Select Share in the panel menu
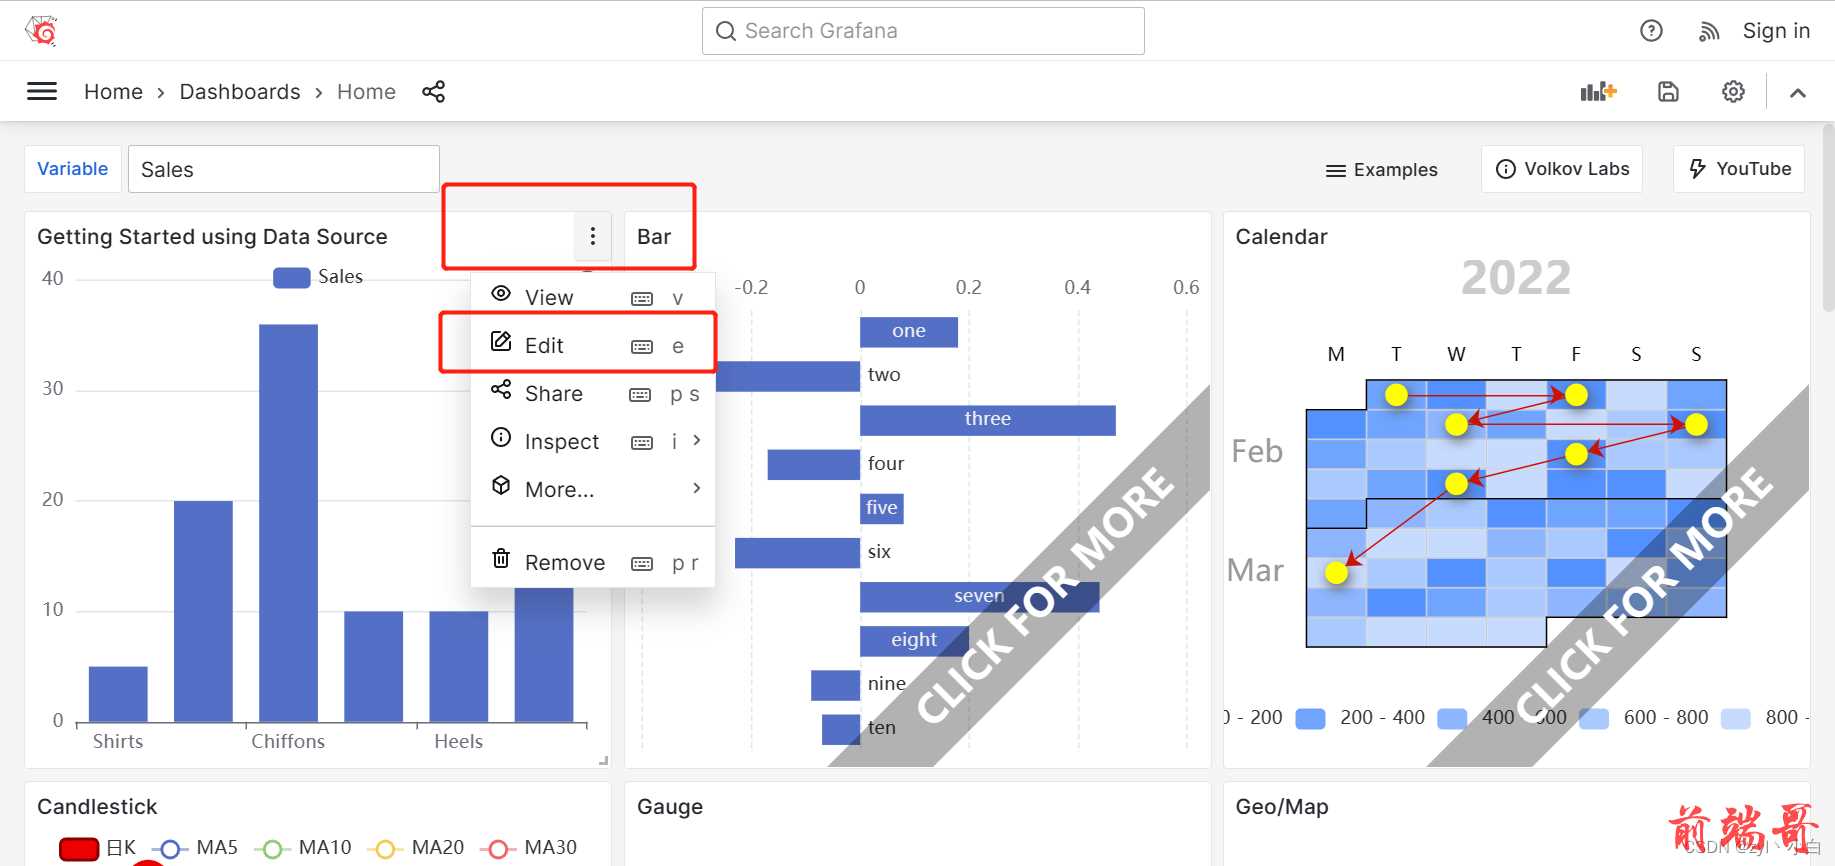 pos(593,393)
